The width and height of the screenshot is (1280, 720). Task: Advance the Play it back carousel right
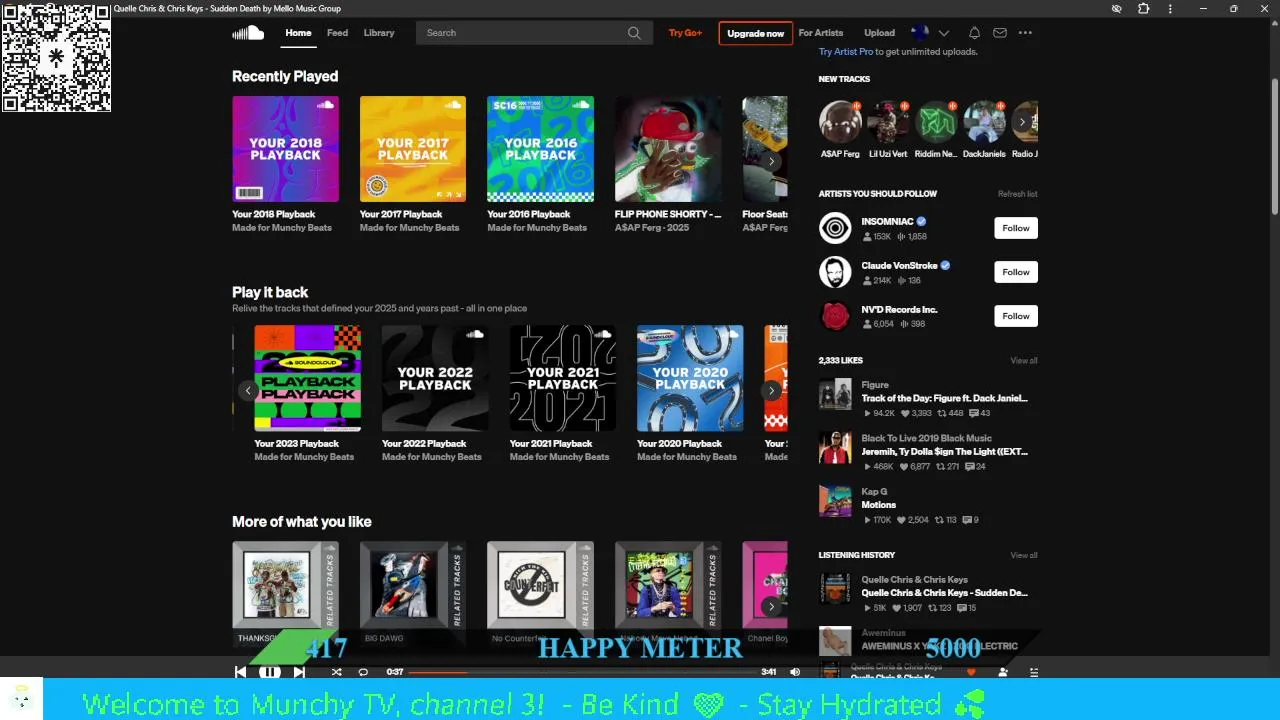coord(771,390)
